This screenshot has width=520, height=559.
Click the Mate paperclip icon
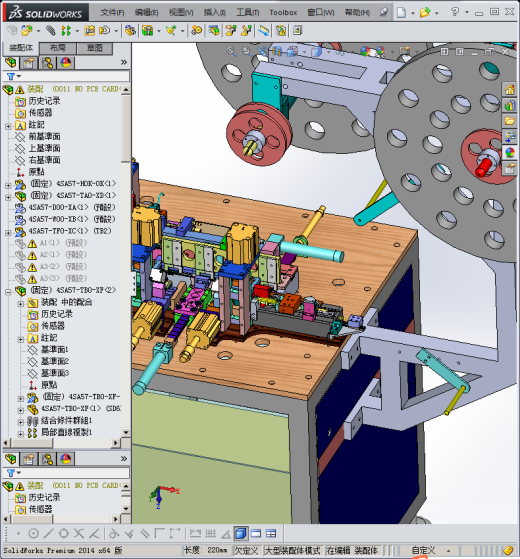[x=51, y=31]
